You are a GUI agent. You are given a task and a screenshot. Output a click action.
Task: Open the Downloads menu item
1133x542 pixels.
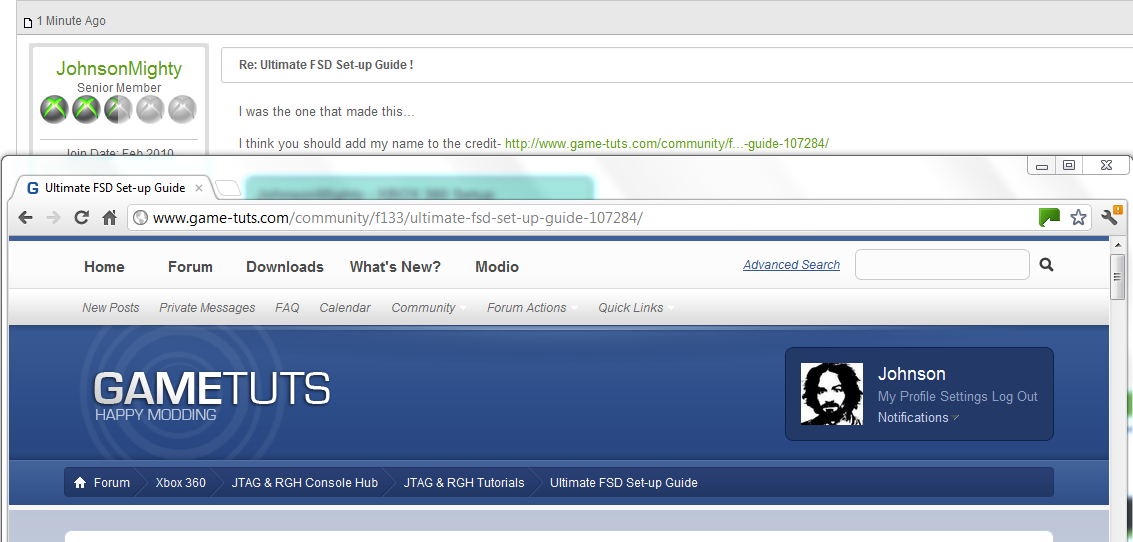285,267
